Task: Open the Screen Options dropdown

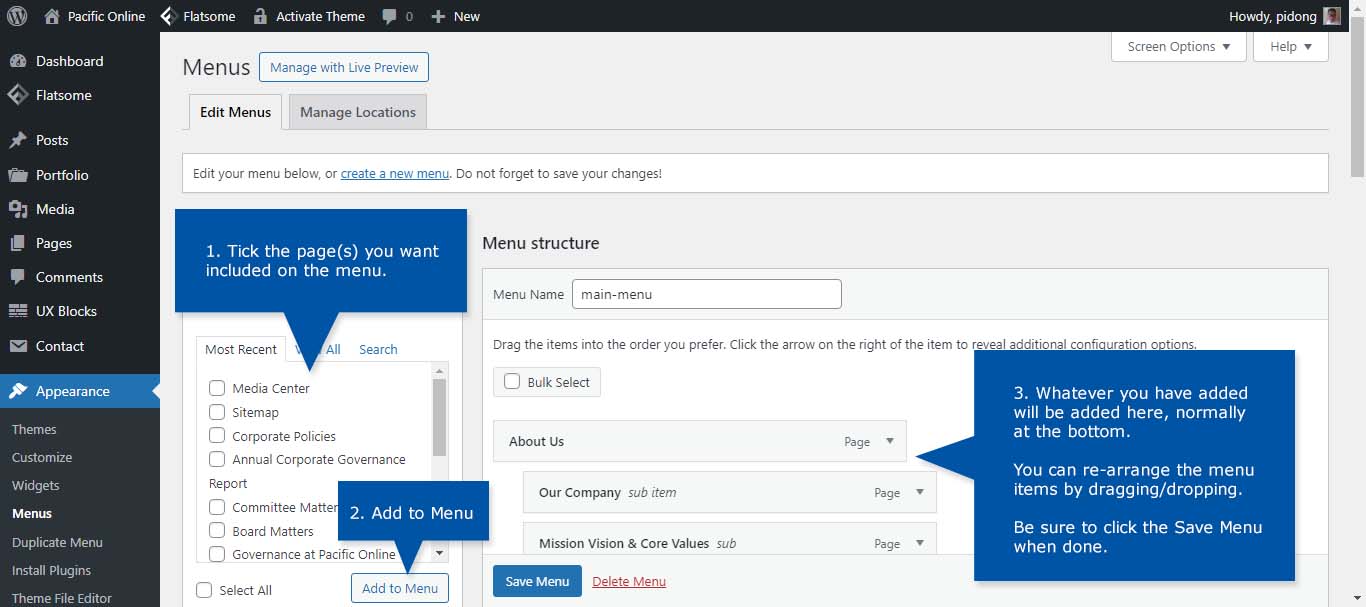Action: tap(1178, 47)
